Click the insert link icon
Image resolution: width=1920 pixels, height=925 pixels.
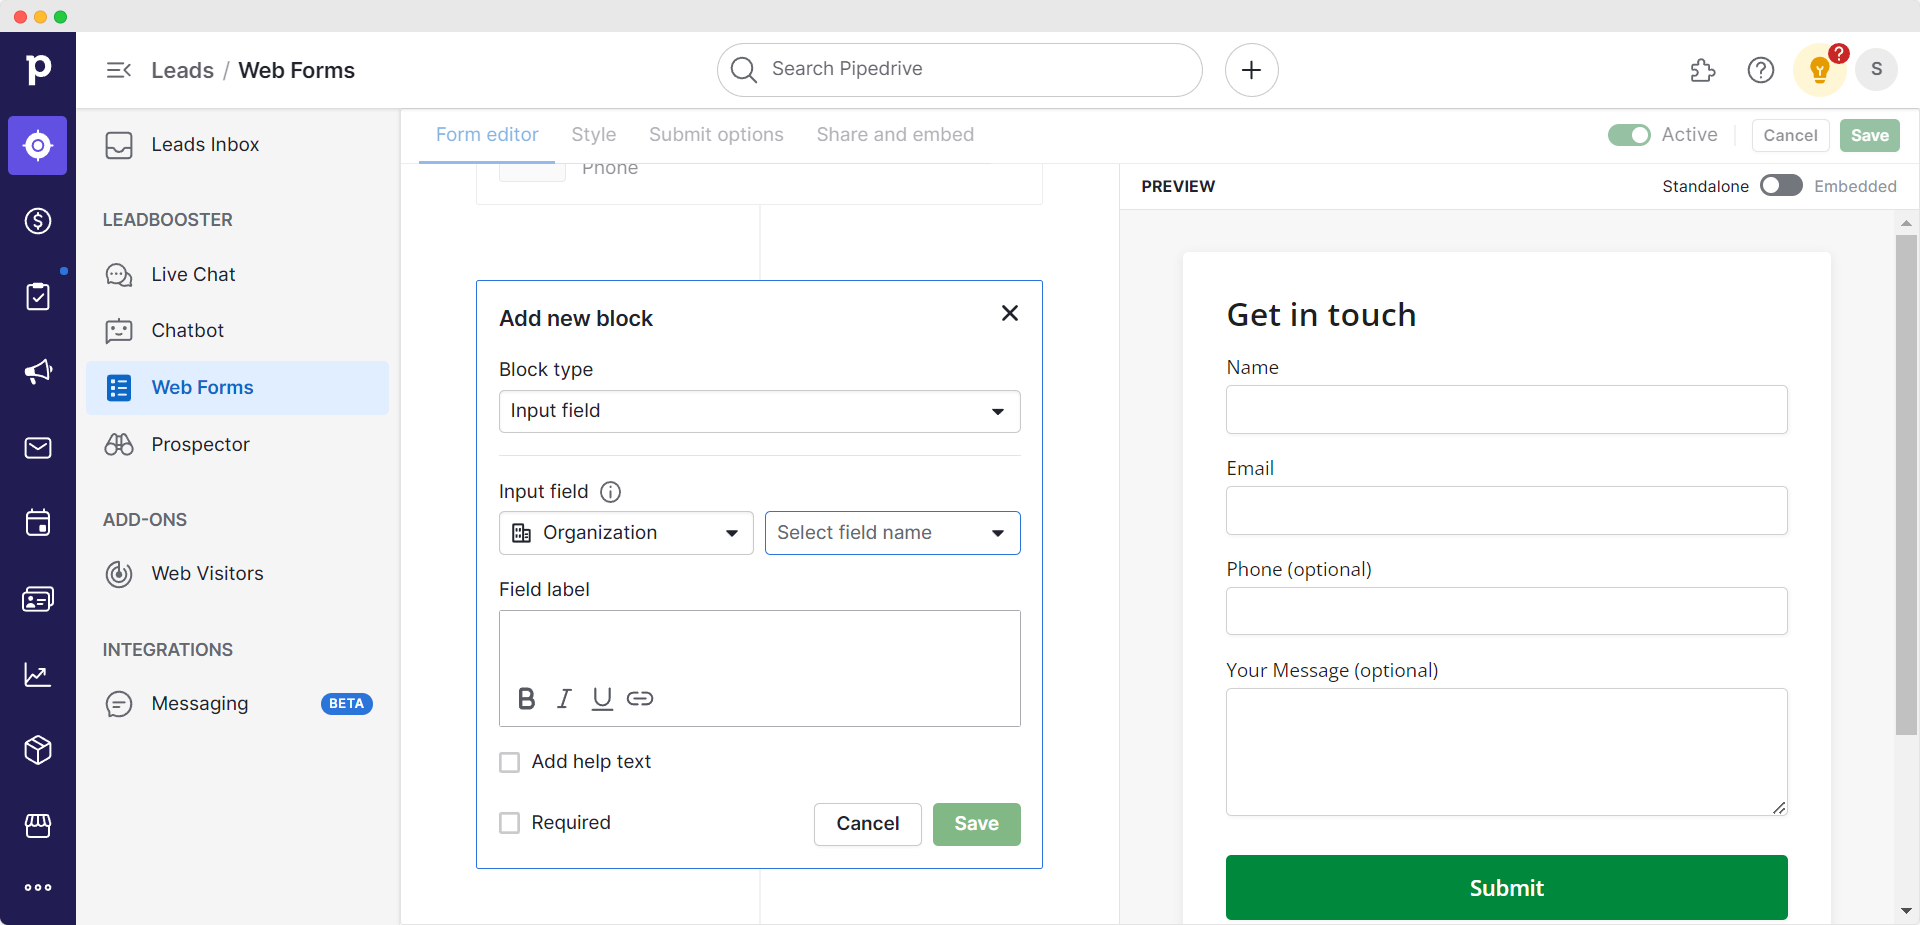[x=640, y=699]
